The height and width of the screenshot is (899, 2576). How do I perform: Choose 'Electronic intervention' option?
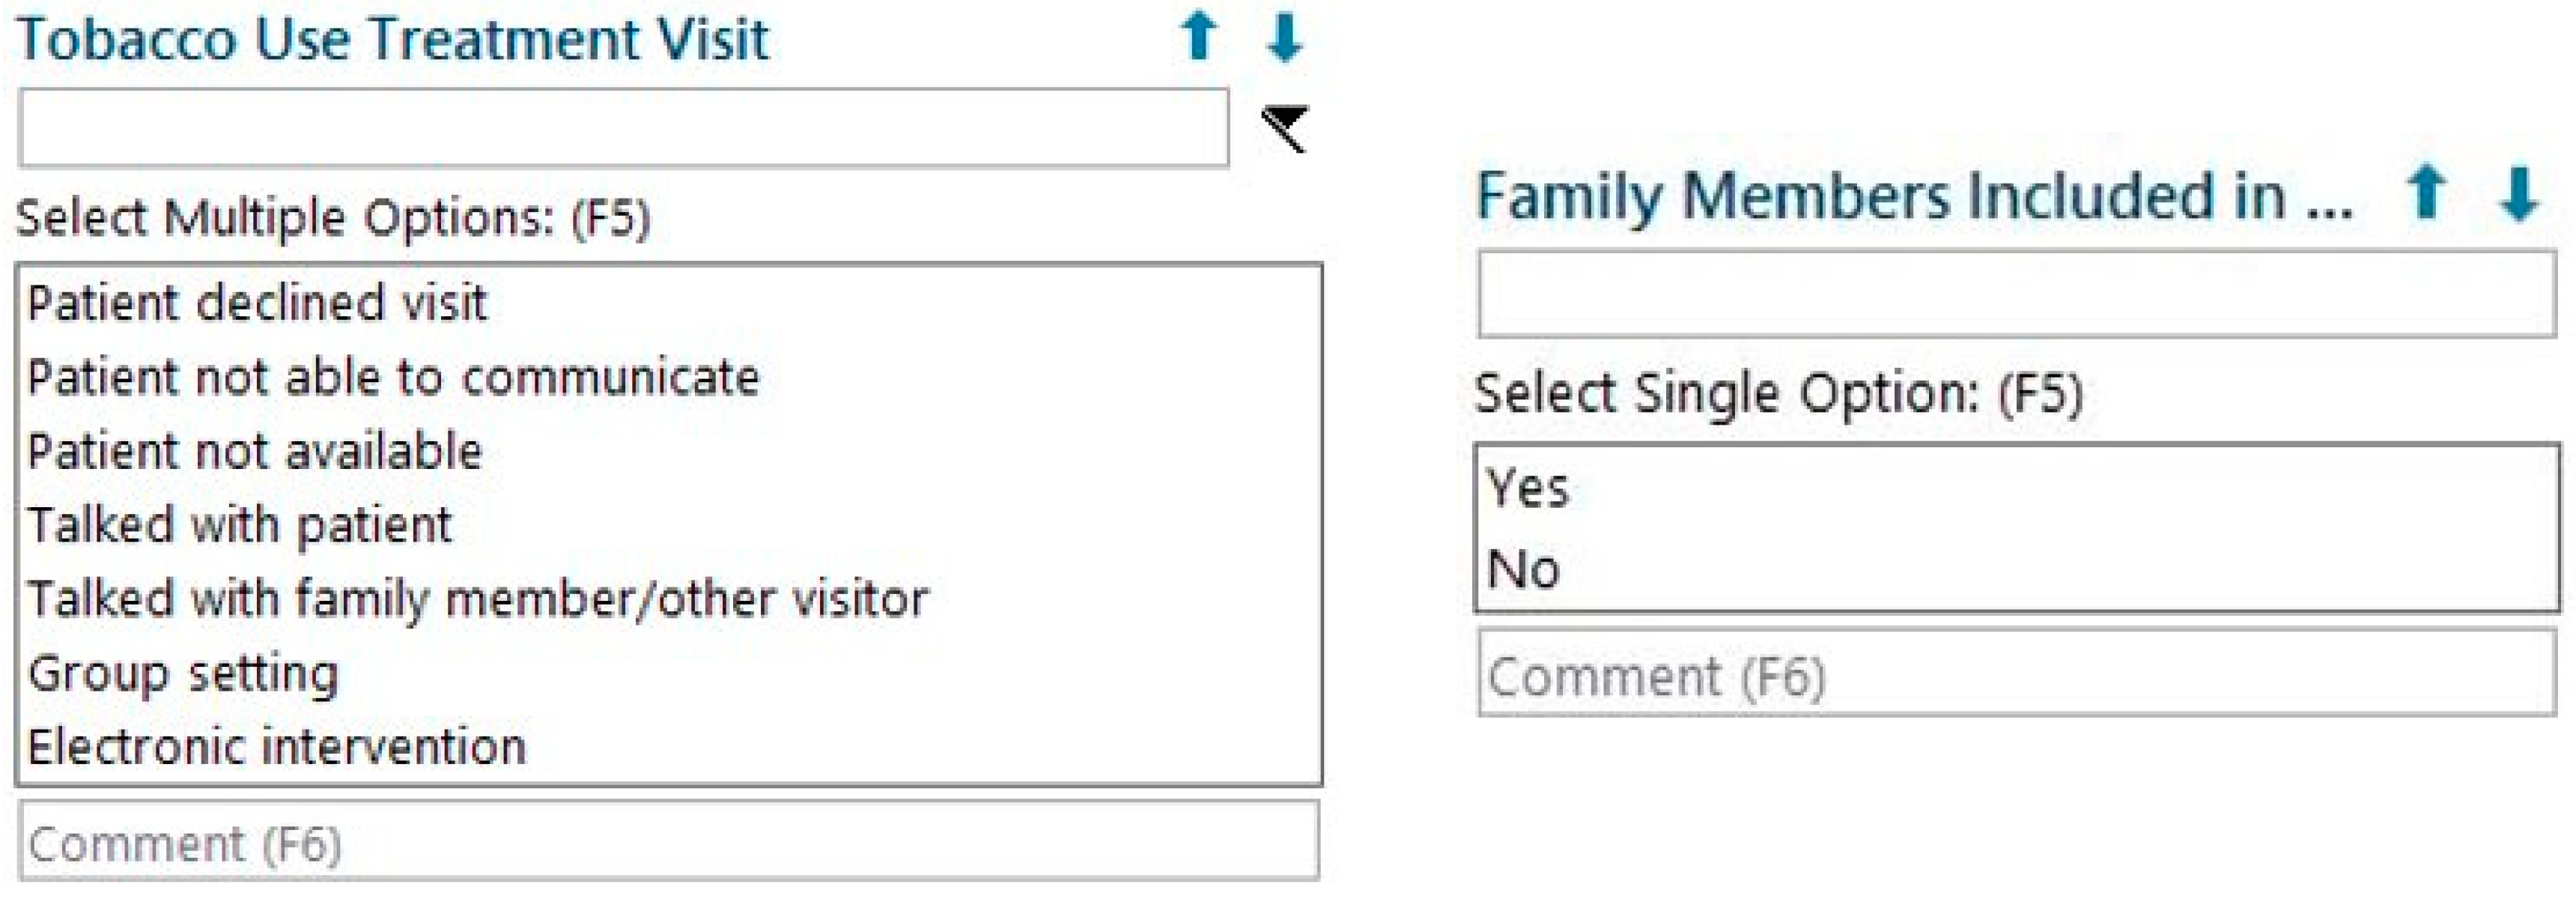tap(277, 747)
